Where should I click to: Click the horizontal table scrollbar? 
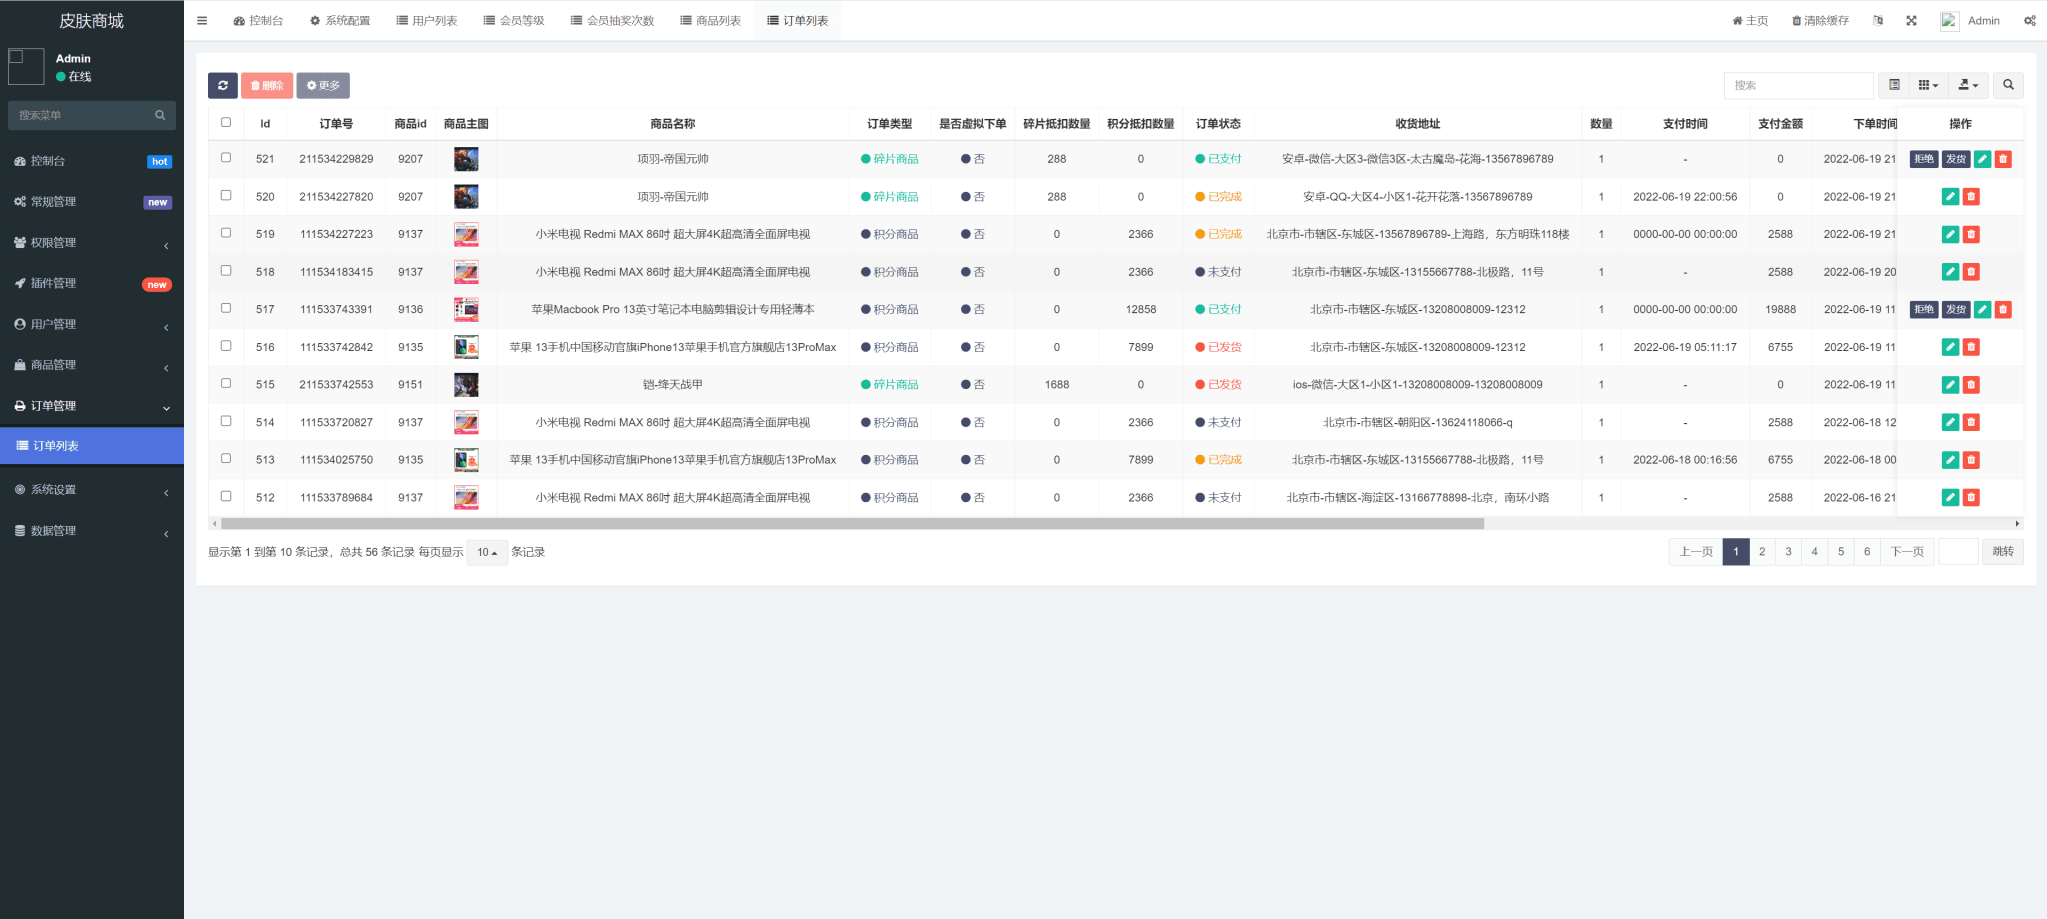852,523
